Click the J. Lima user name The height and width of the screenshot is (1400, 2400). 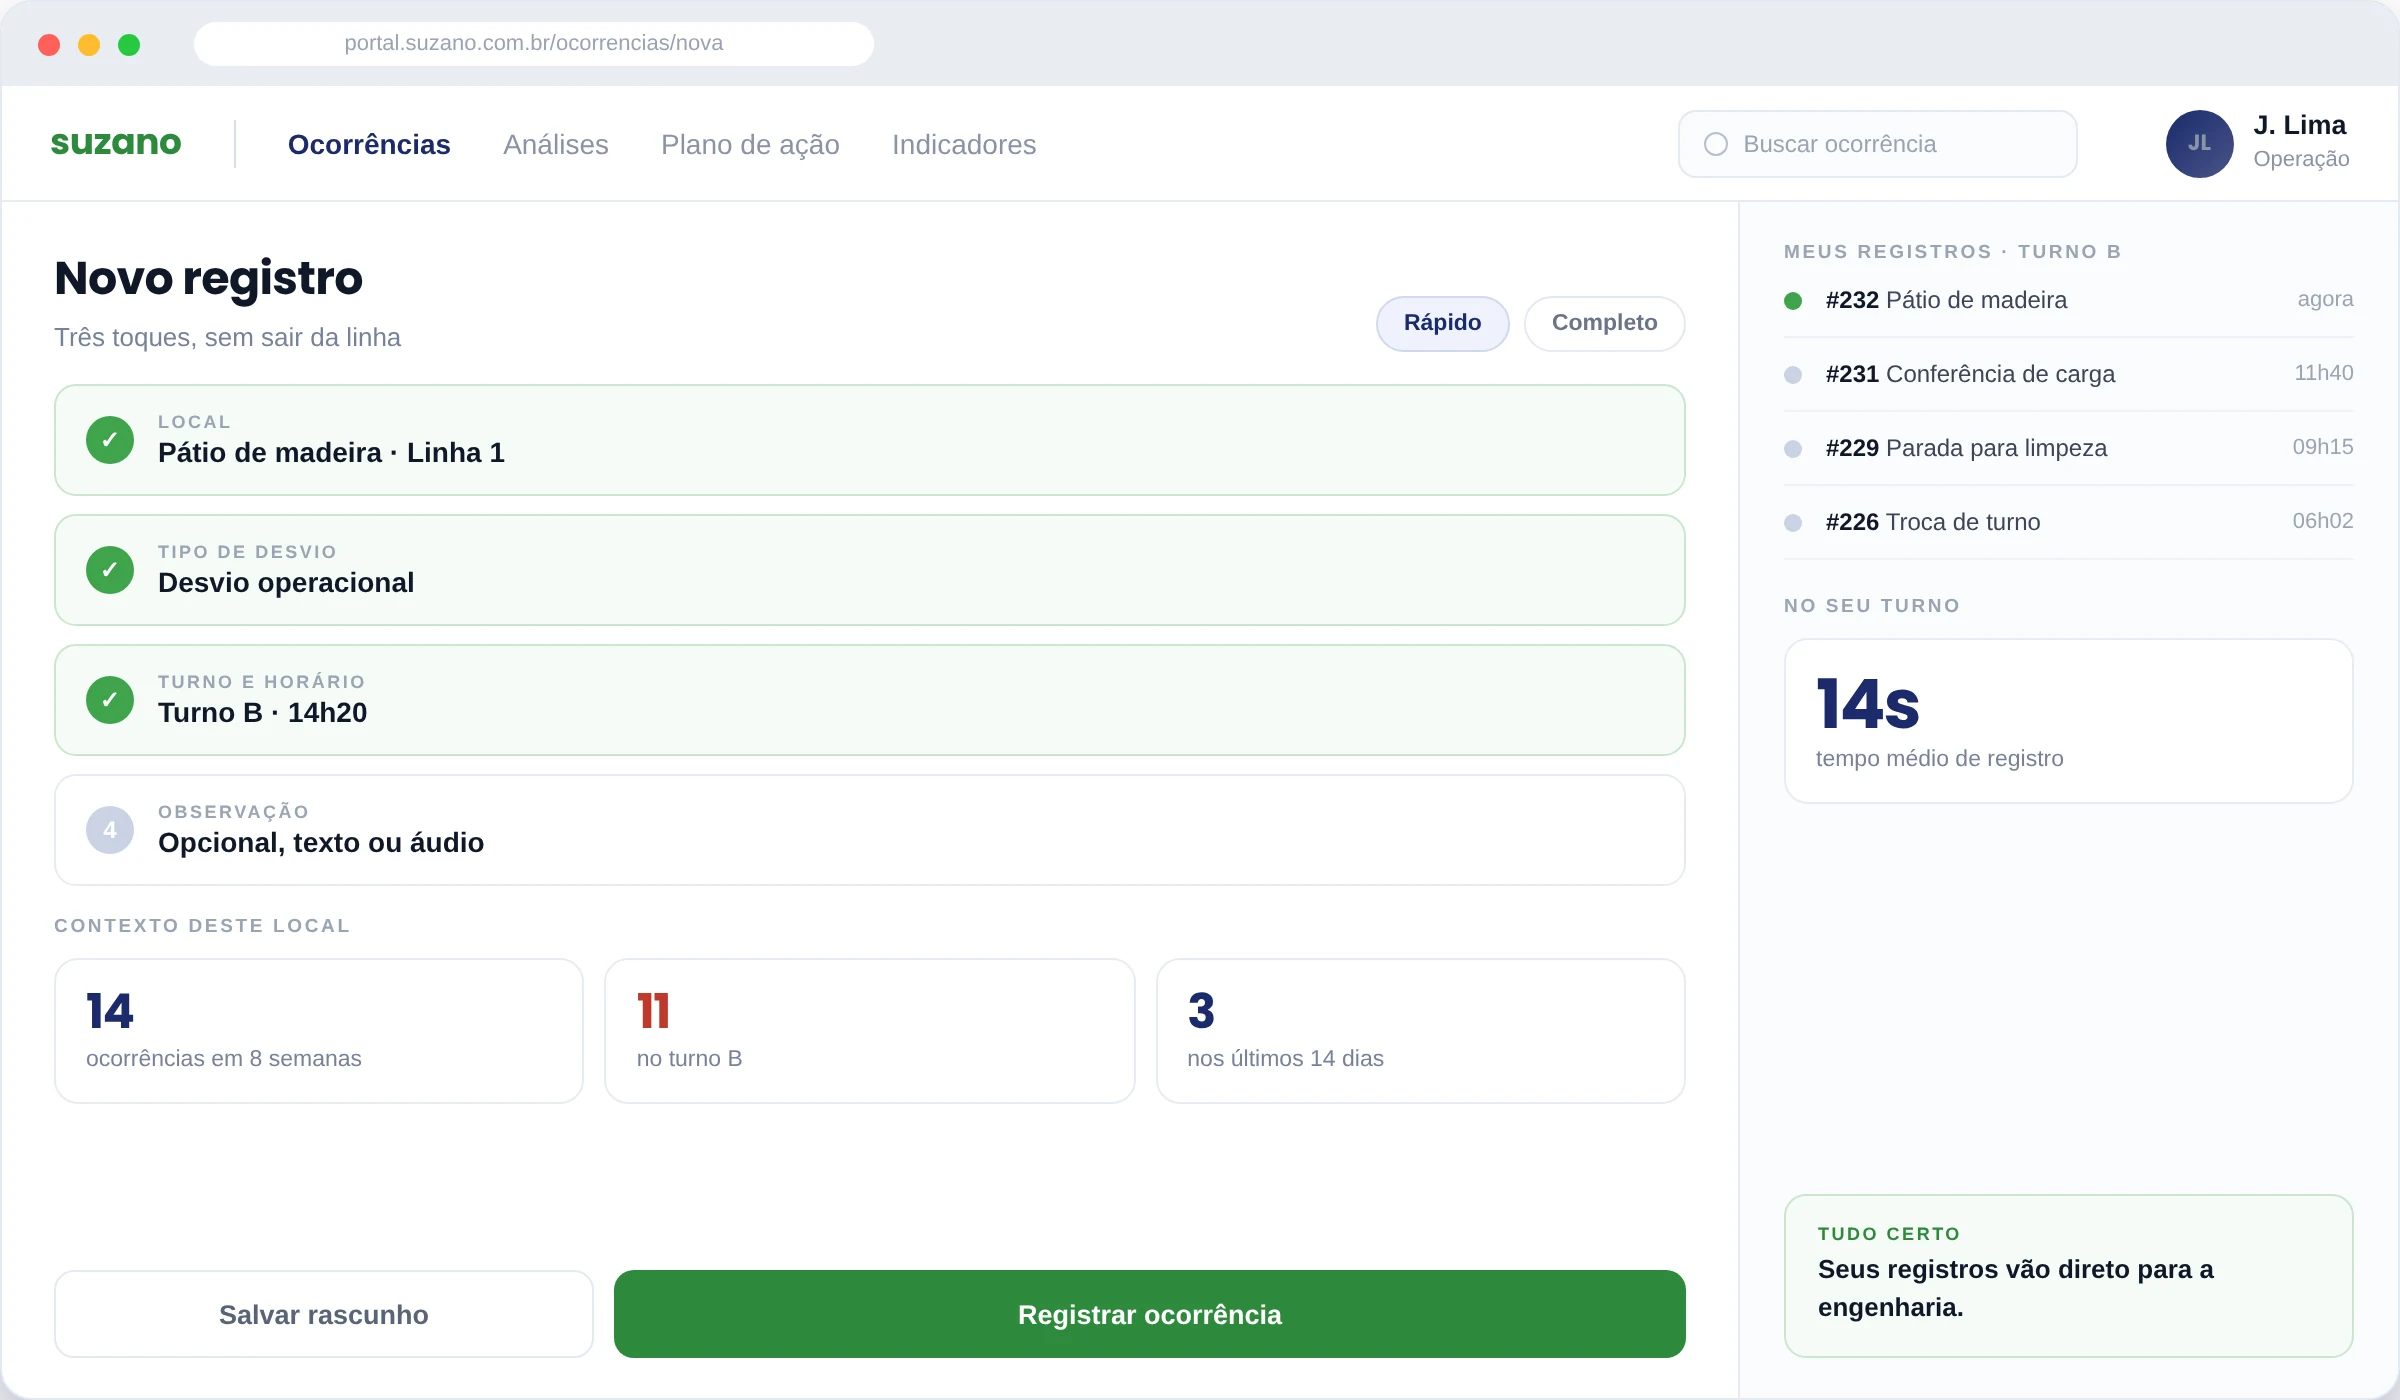coord(2299,125)
